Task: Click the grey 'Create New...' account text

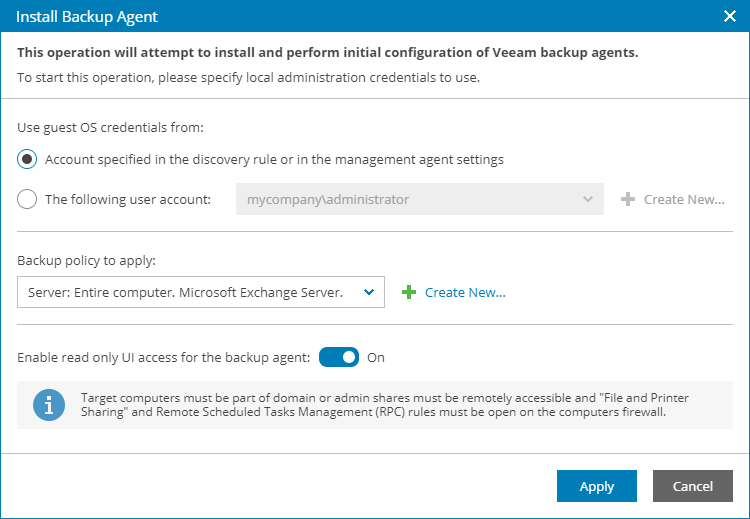Action: [x=684, y=199]
